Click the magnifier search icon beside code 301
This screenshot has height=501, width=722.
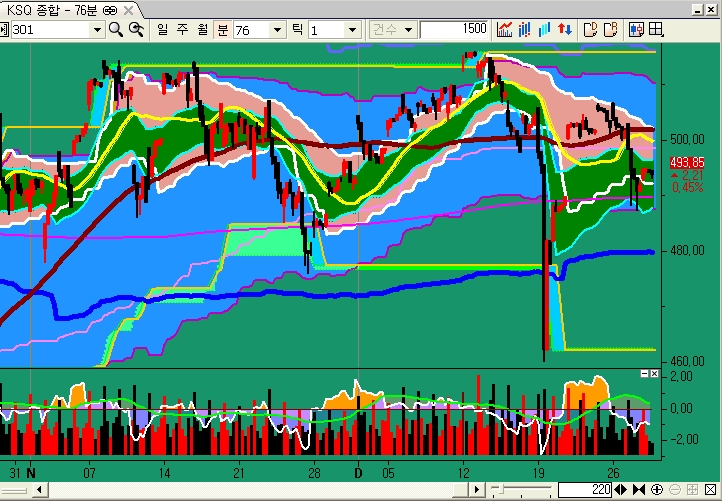pyautogui.click(x=116, y=30)
